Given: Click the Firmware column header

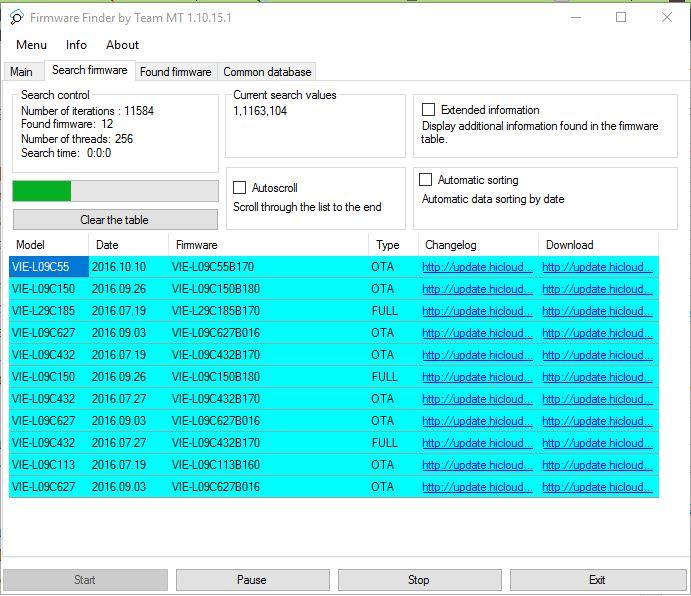Looking at the screenshot, I should coord(268,245).
